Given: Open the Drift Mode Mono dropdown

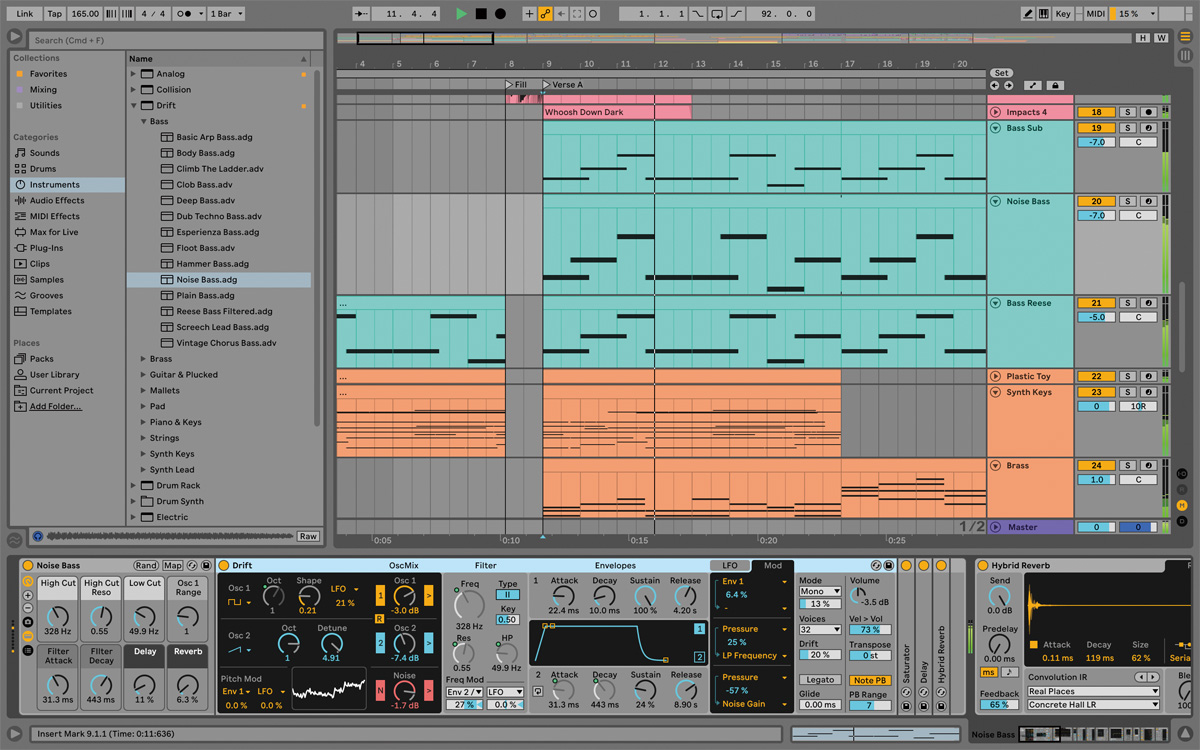Looking at the screenshot, I should (x=820, y=592).
